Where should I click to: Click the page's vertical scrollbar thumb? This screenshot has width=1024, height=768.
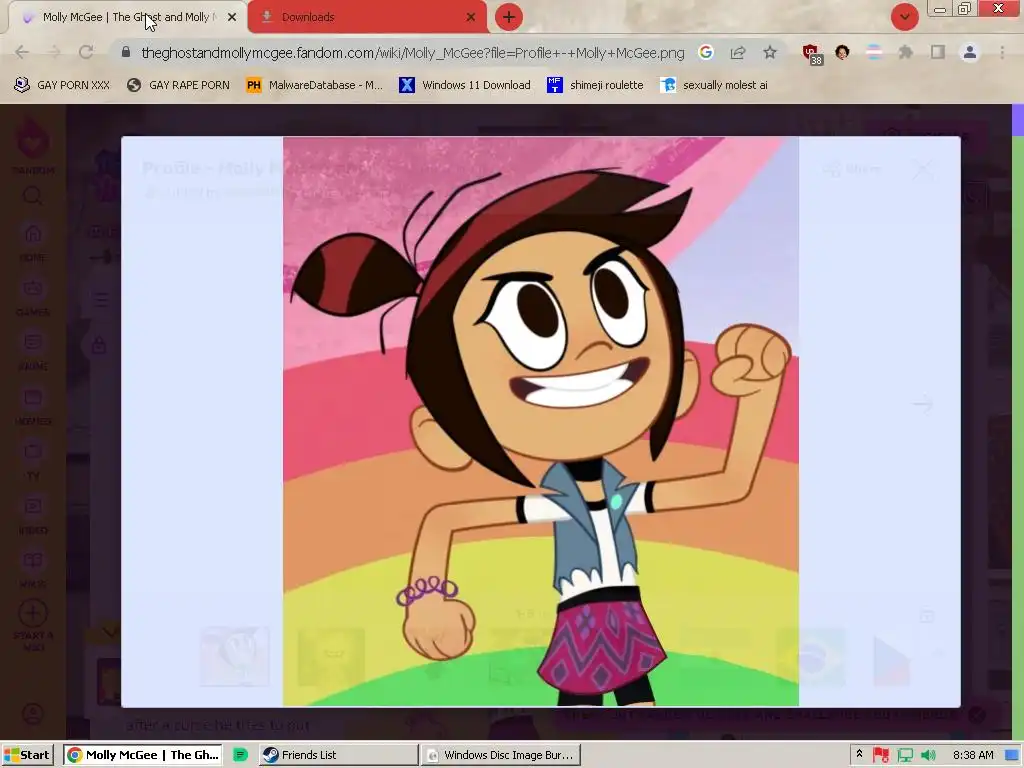coord(1017,120)
